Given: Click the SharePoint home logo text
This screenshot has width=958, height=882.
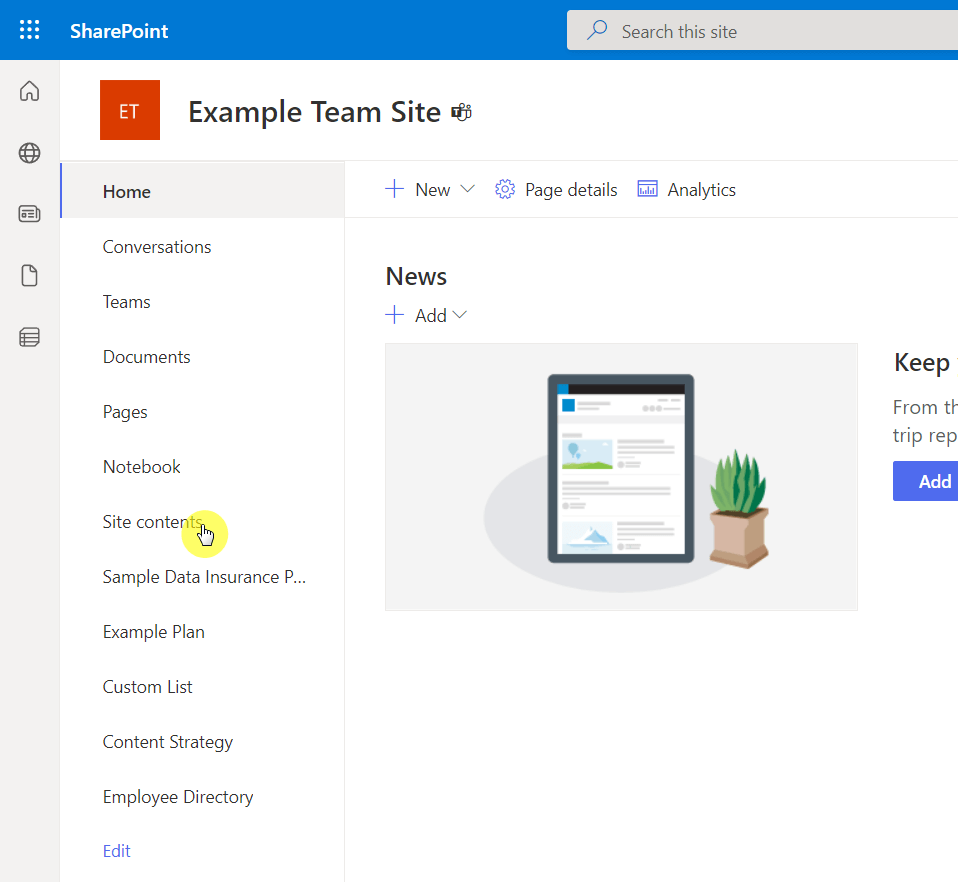Looking at the screenshot, I should [x=119, y=31].
